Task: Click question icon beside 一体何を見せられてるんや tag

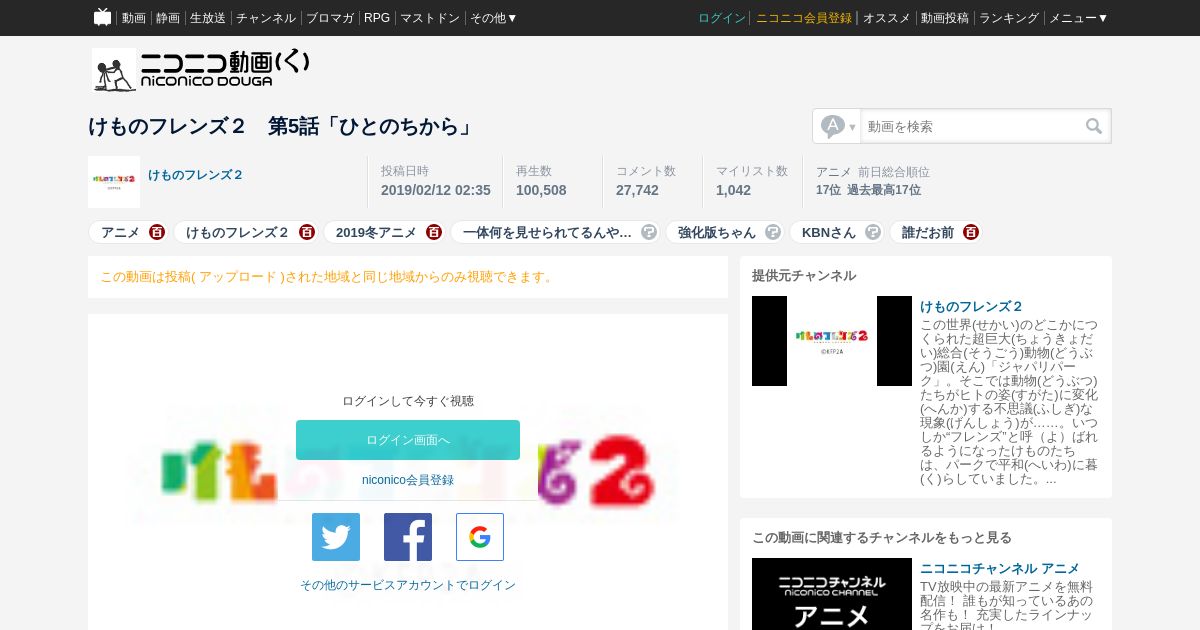Action: [x=649, y=232]
